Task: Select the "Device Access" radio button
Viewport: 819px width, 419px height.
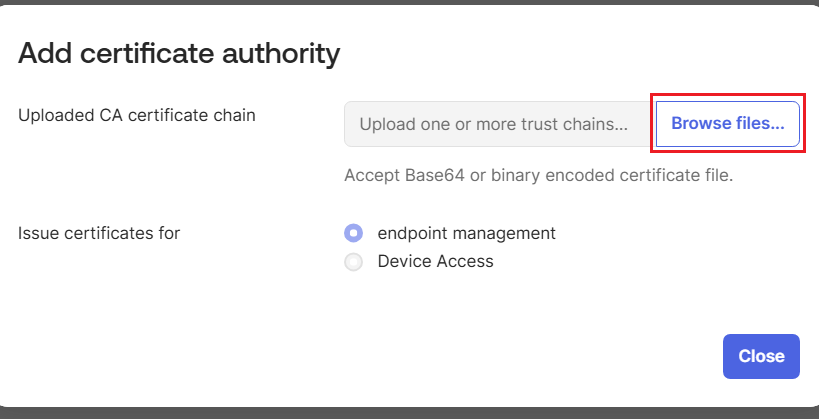Action: (x=353, y=262)
